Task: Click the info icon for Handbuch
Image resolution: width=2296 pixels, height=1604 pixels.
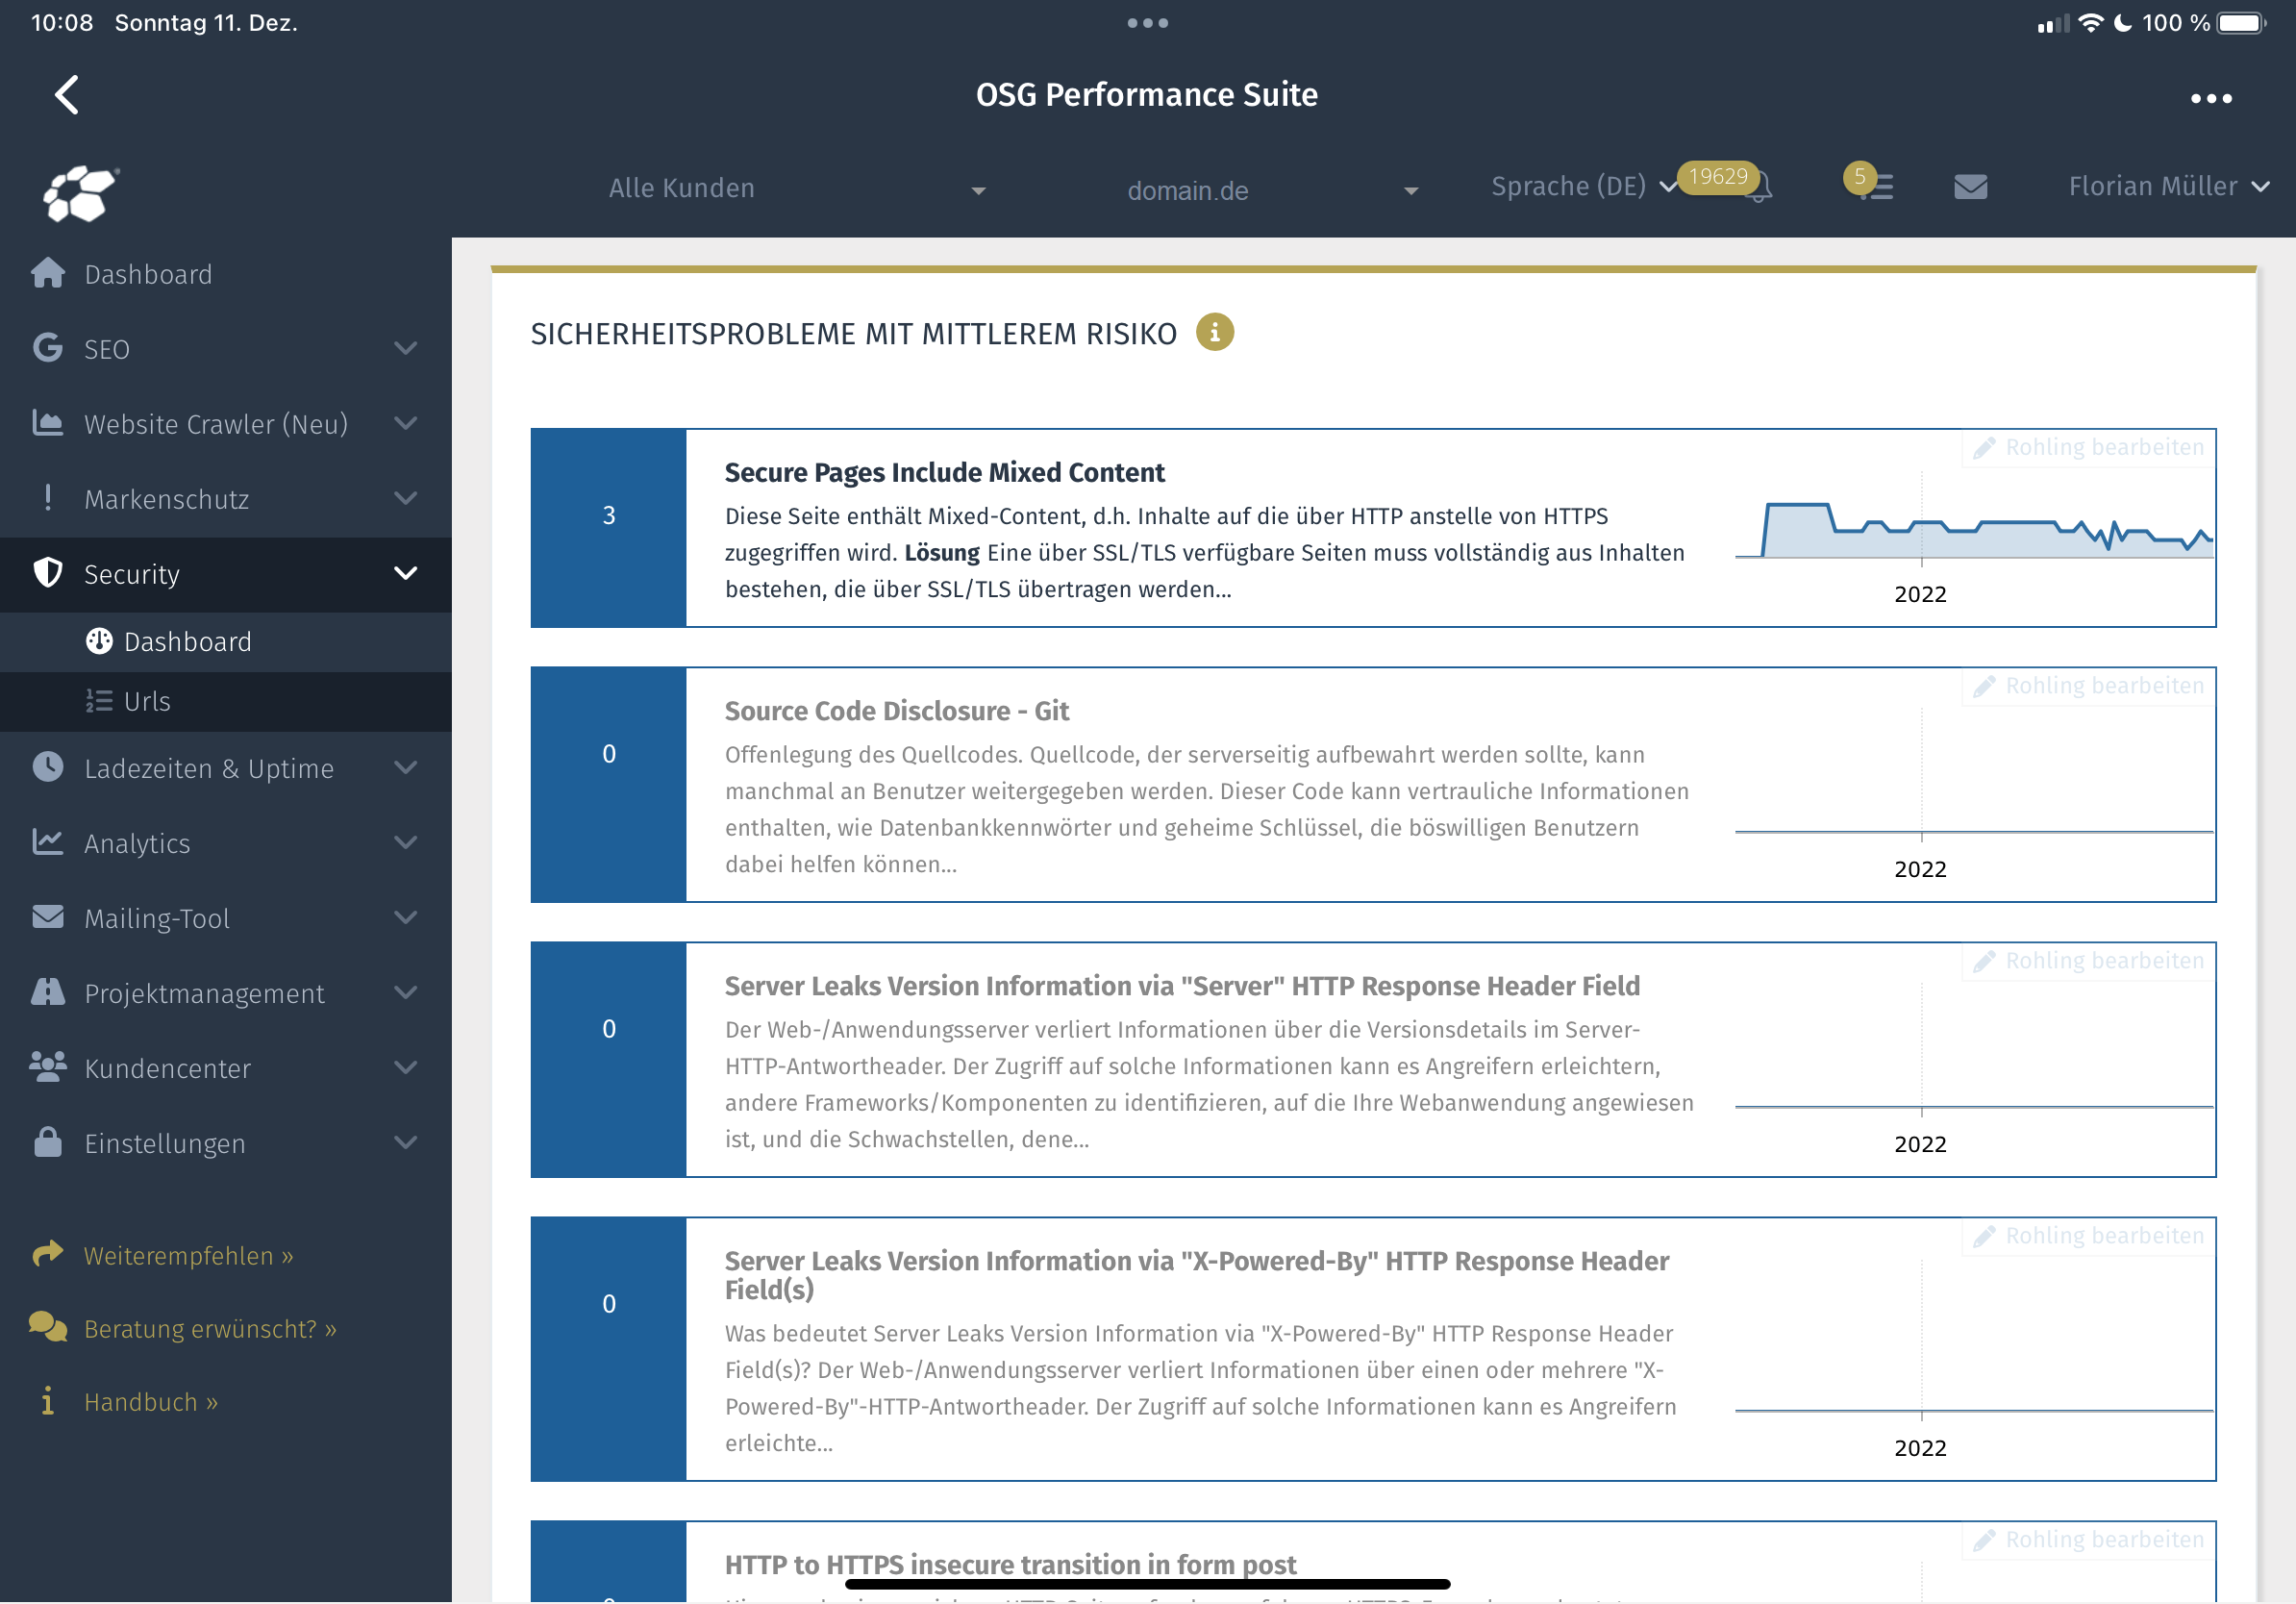Action: coord(48,1401)
